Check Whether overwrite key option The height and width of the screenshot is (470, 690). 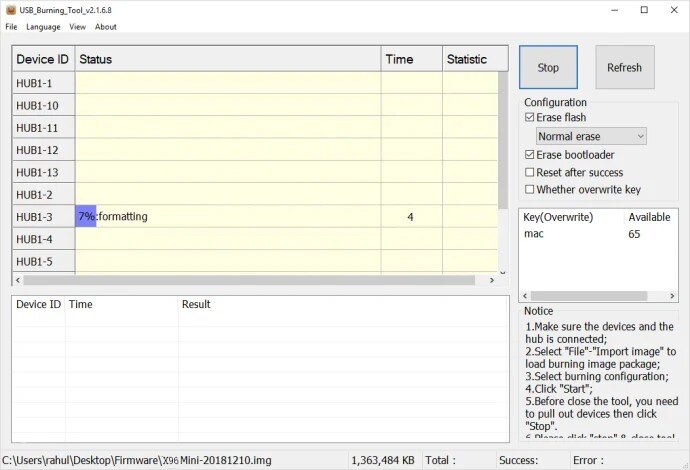(530, 189)
